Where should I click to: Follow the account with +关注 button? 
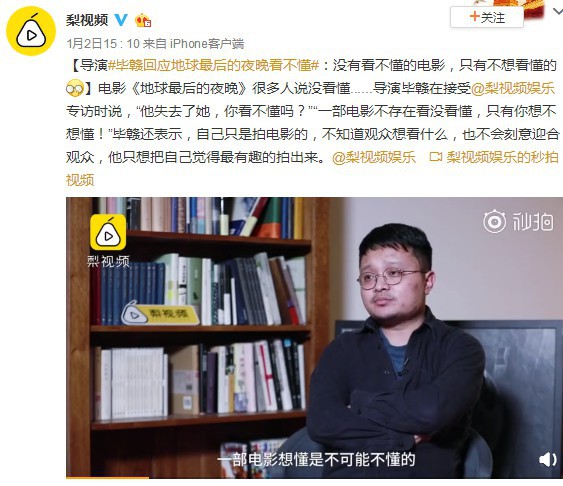(487, 17)
